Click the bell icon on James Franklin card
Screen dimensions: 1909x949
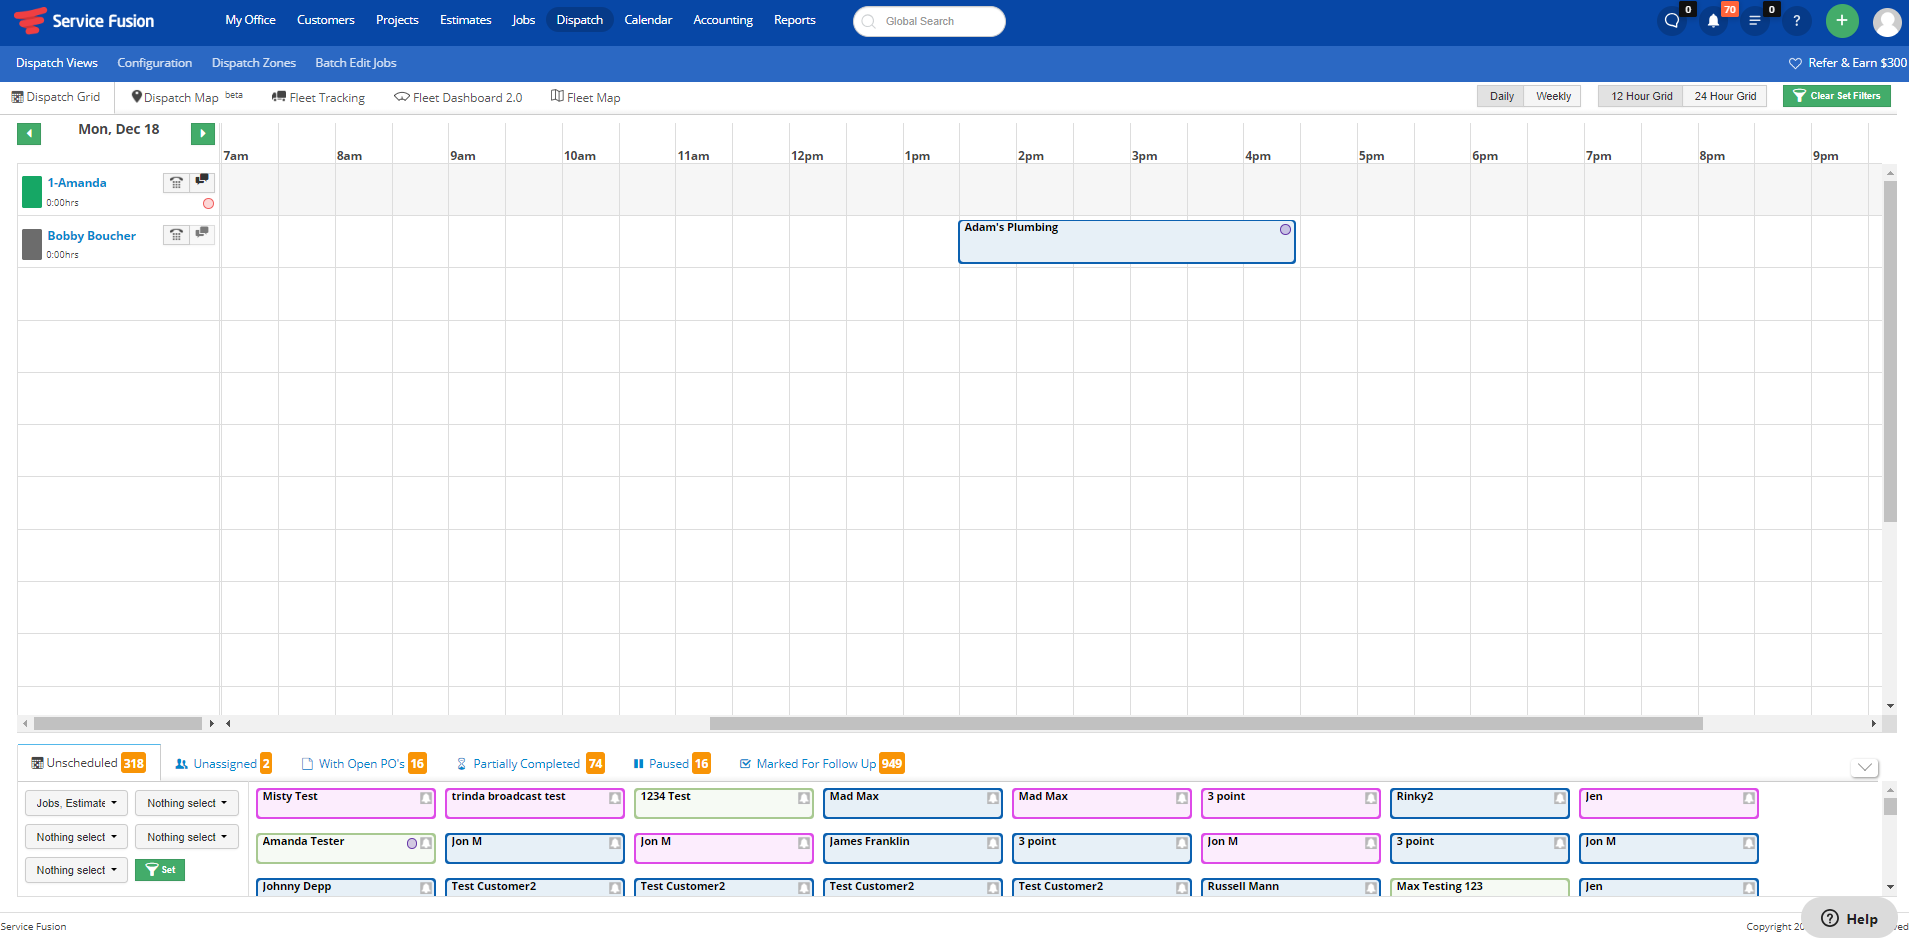coord(993,843)
